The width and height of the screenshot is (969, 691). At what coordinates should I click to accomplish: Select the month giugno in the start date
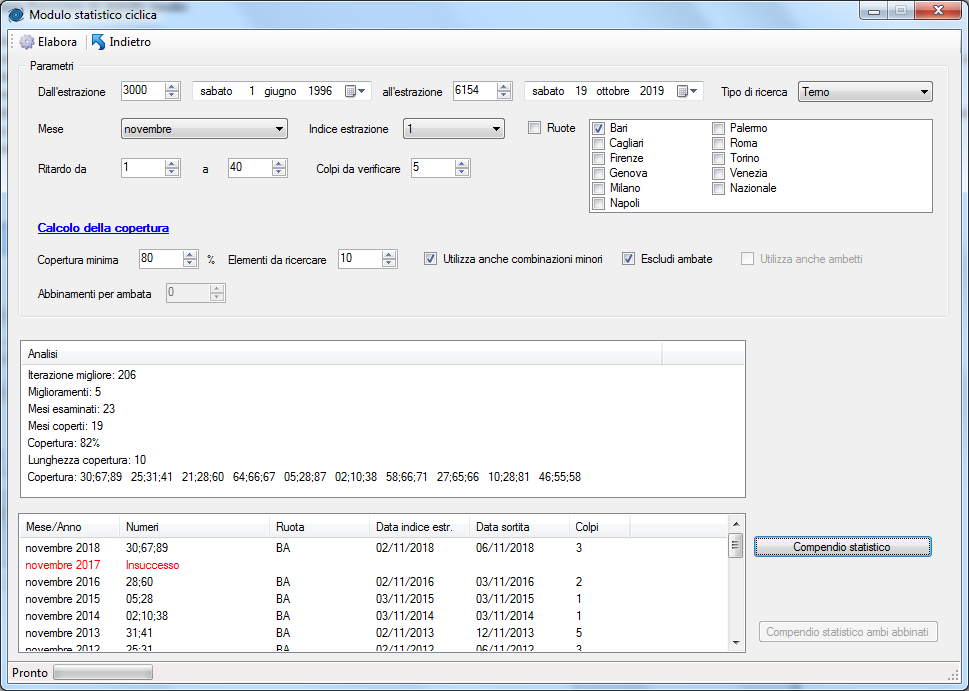tap(281, 91)
